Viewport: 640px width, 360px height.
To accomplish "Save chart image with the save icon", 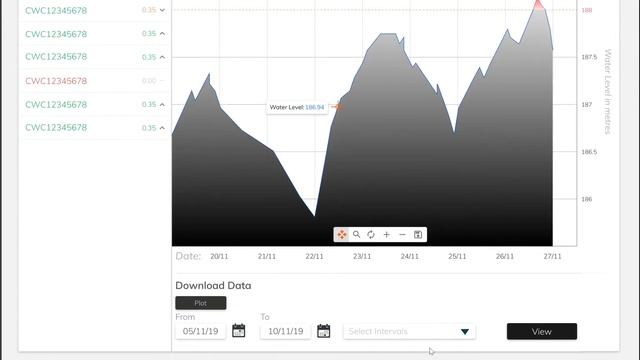I will 418,235.
